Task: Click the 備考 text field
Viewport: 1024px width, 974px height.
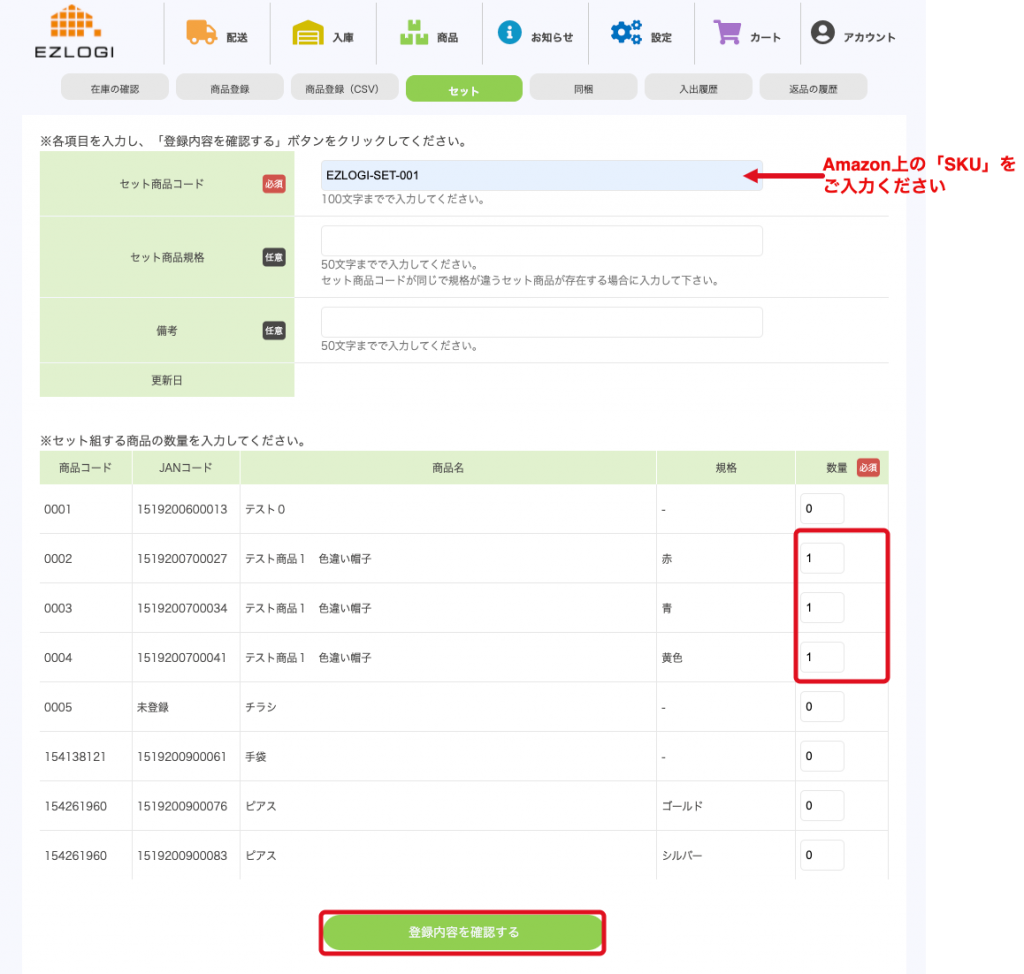Action: pos(541,322)
